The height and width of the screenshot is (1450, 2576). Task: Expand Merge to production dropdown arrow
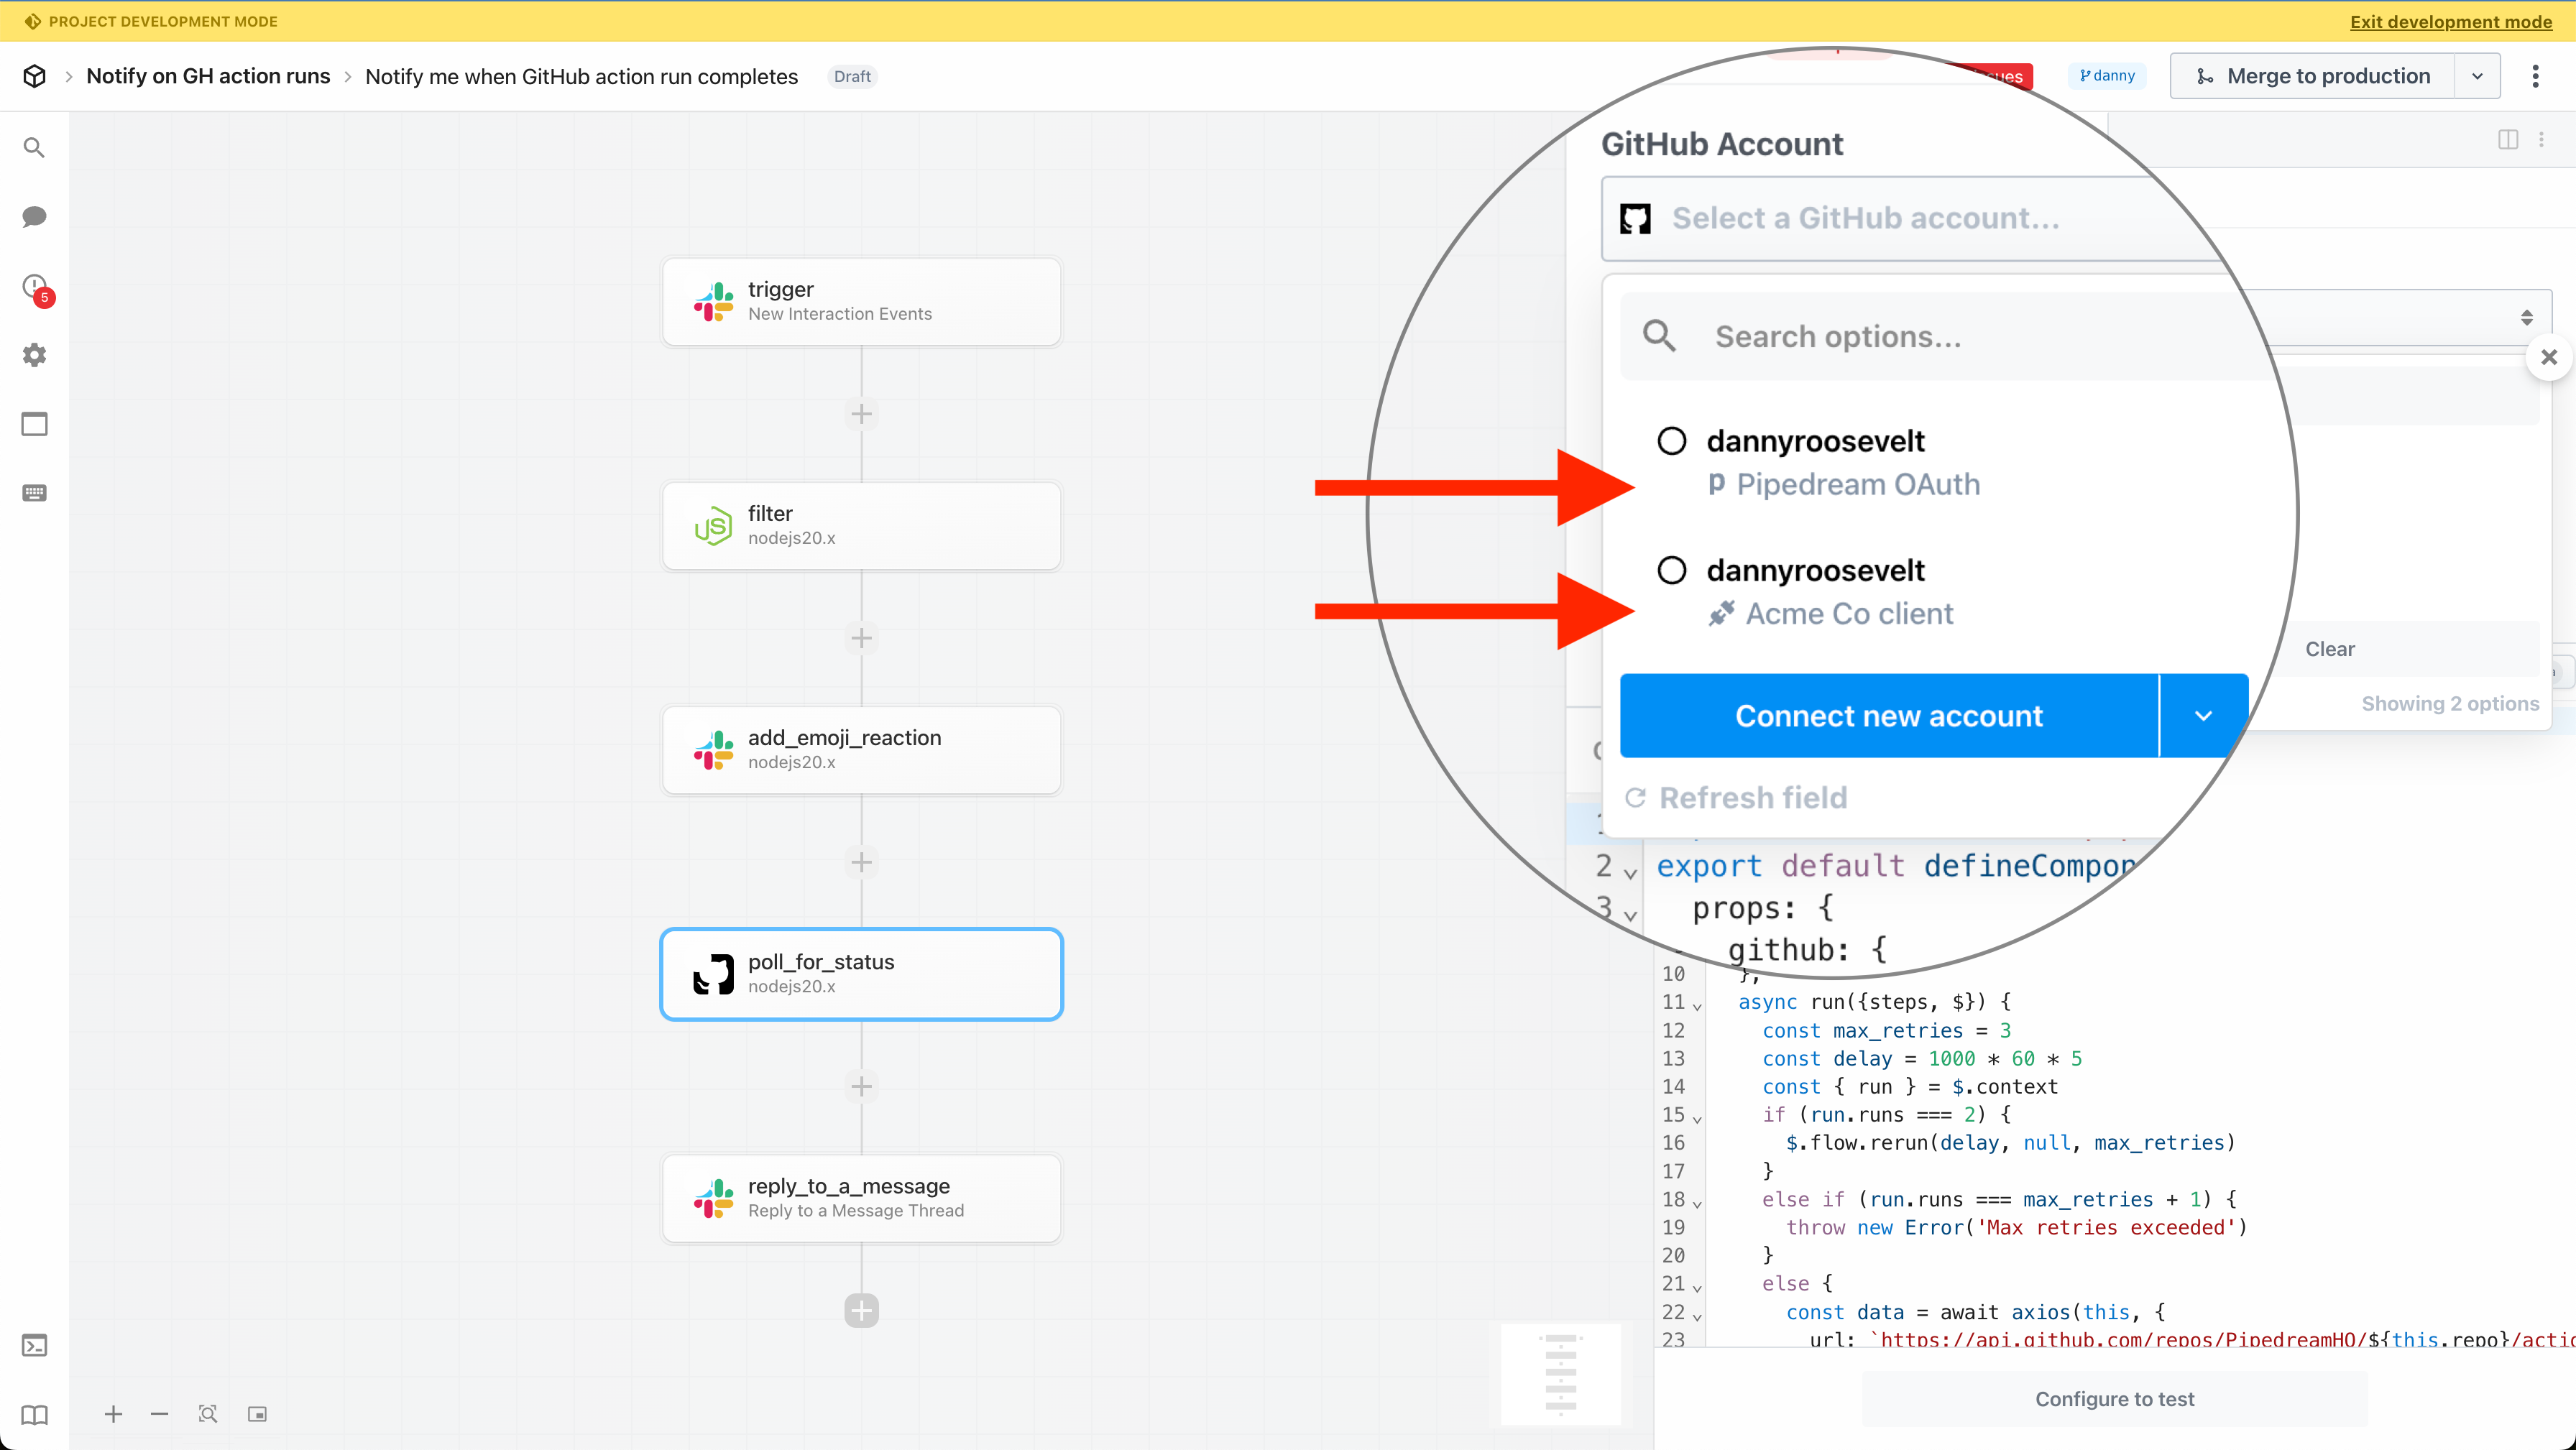2477,76
